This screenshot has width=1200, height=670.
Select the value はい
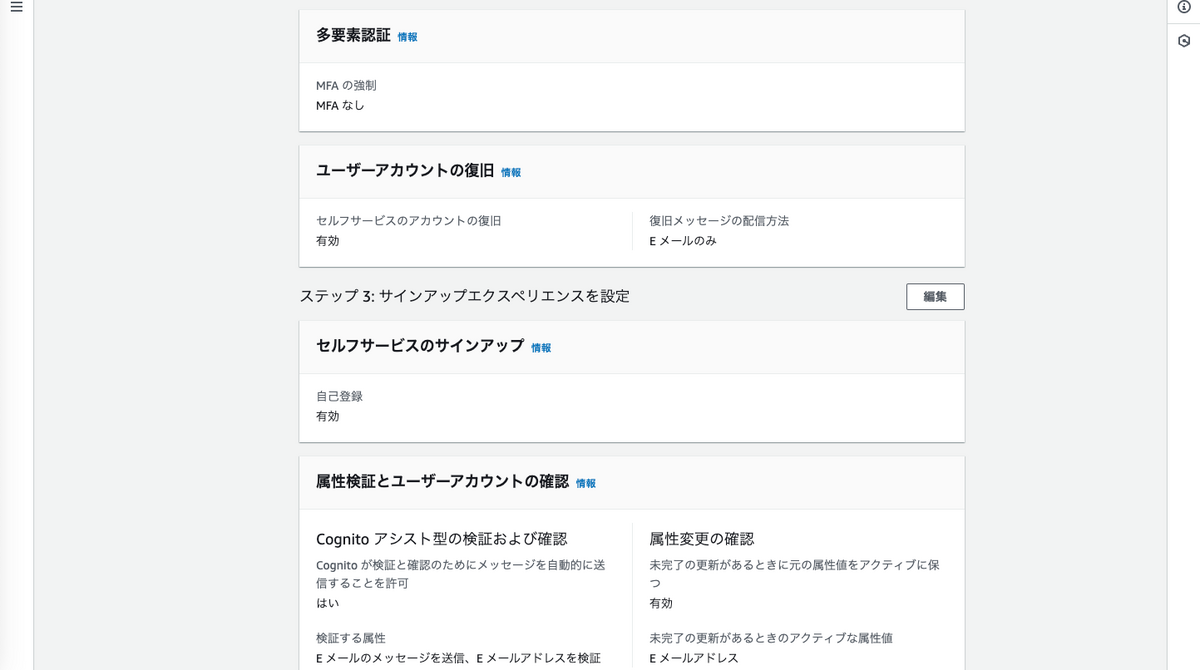coord(328,603)
